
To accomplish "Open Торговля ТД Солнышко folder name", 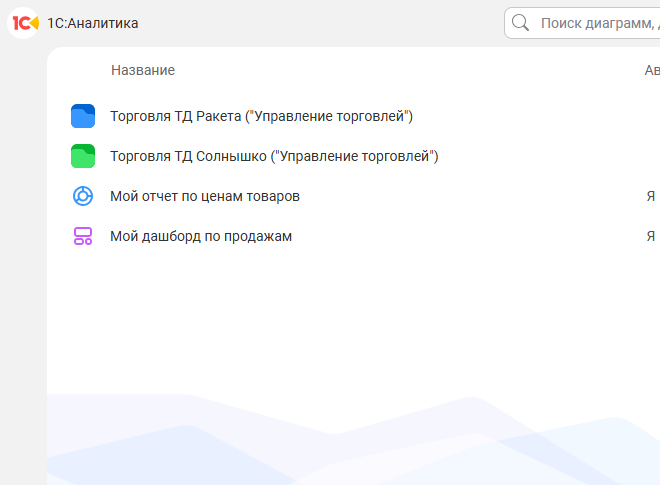I will [274, 156].
